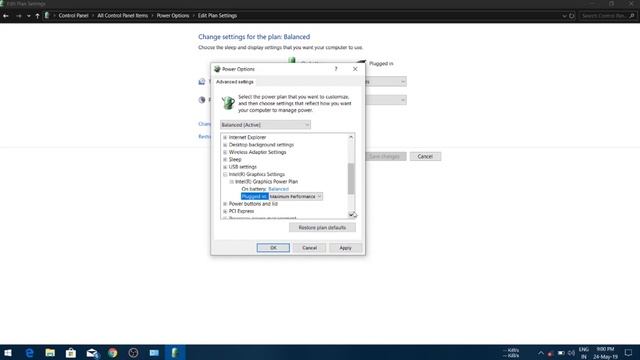
Task: Expand Internet Explorer settings node
Action: click(225, 138)
